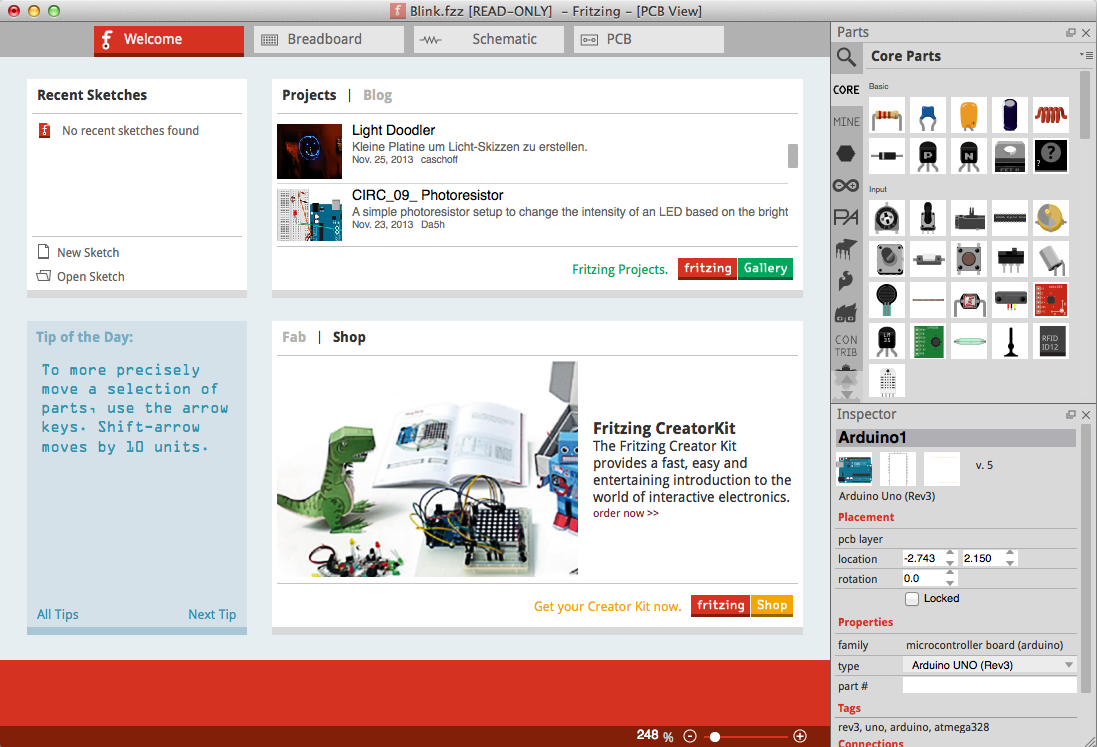Open the CIRC_09_ Photoresistor project
This screenshot has height=747, width=1097.
(427, 195)
